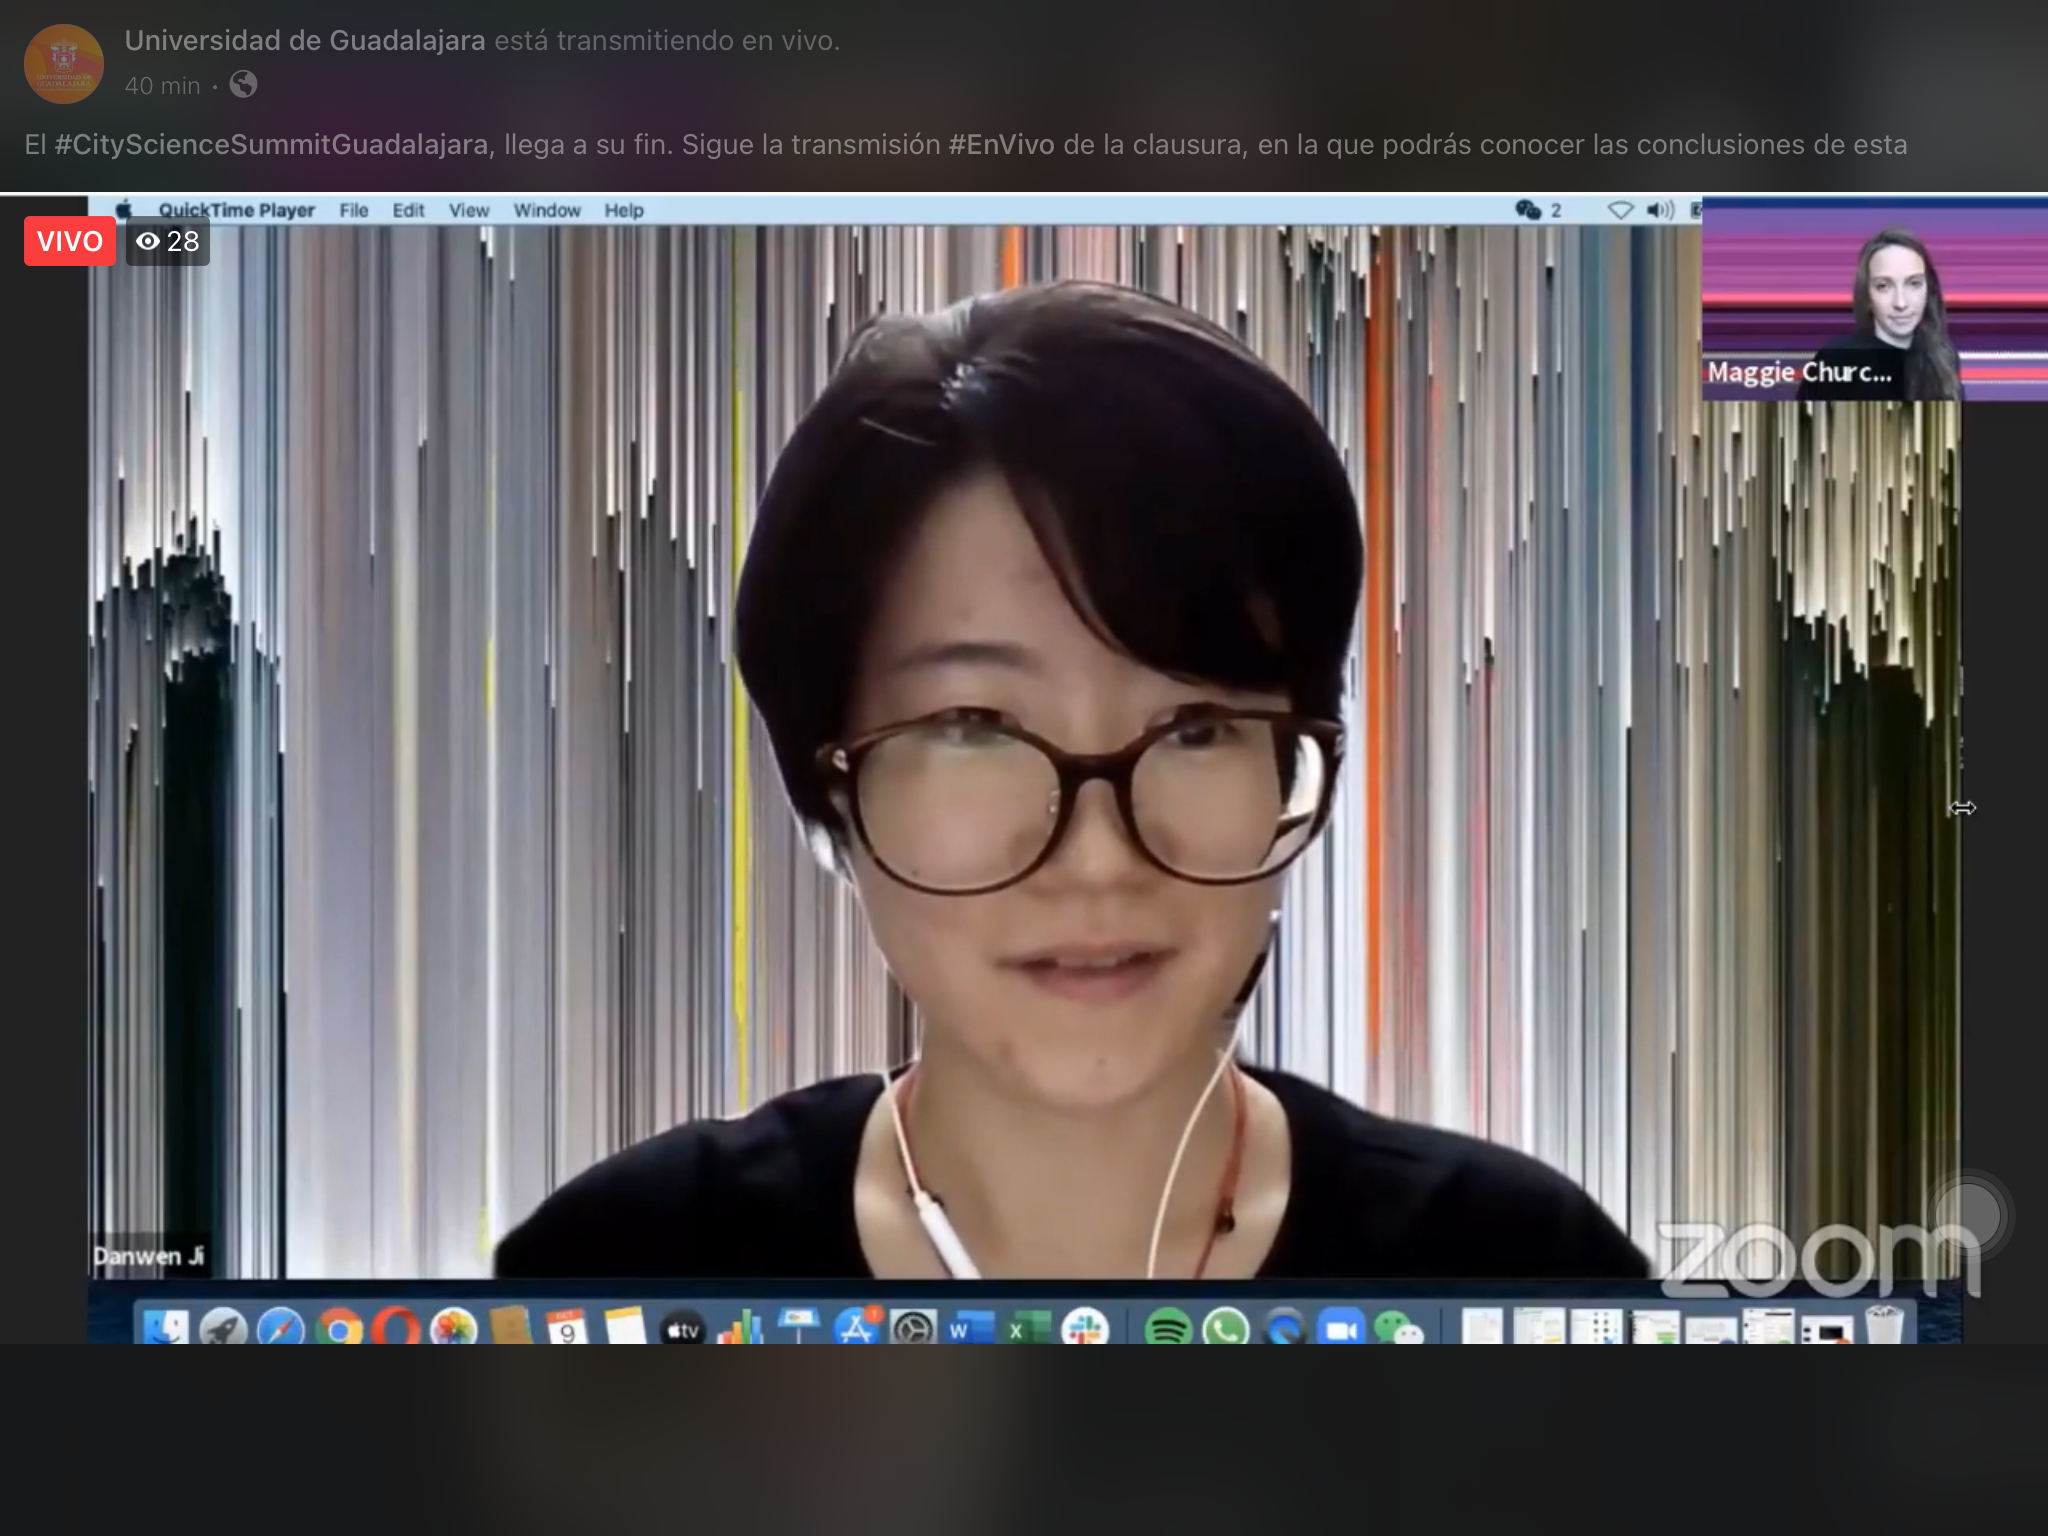Open Spotify from the dock
Viewport: 2048px width, 1536px height.
click(x=1167, y=1328)
